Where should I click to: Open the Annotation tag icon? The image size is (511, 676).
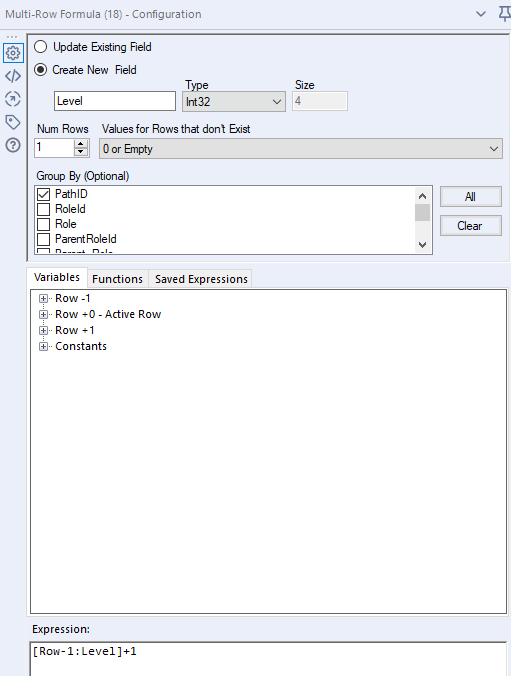[13, 122]
